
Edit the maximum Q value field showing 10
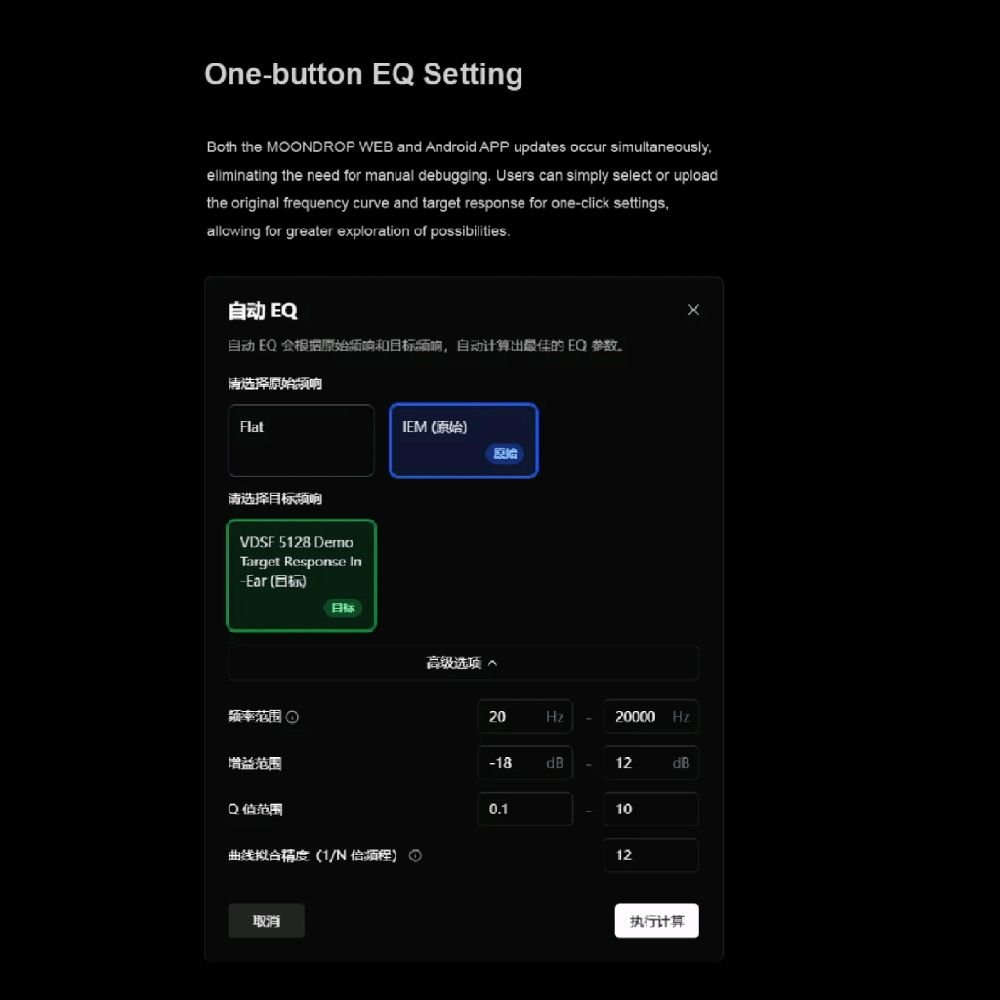click(x=651, y=809)
